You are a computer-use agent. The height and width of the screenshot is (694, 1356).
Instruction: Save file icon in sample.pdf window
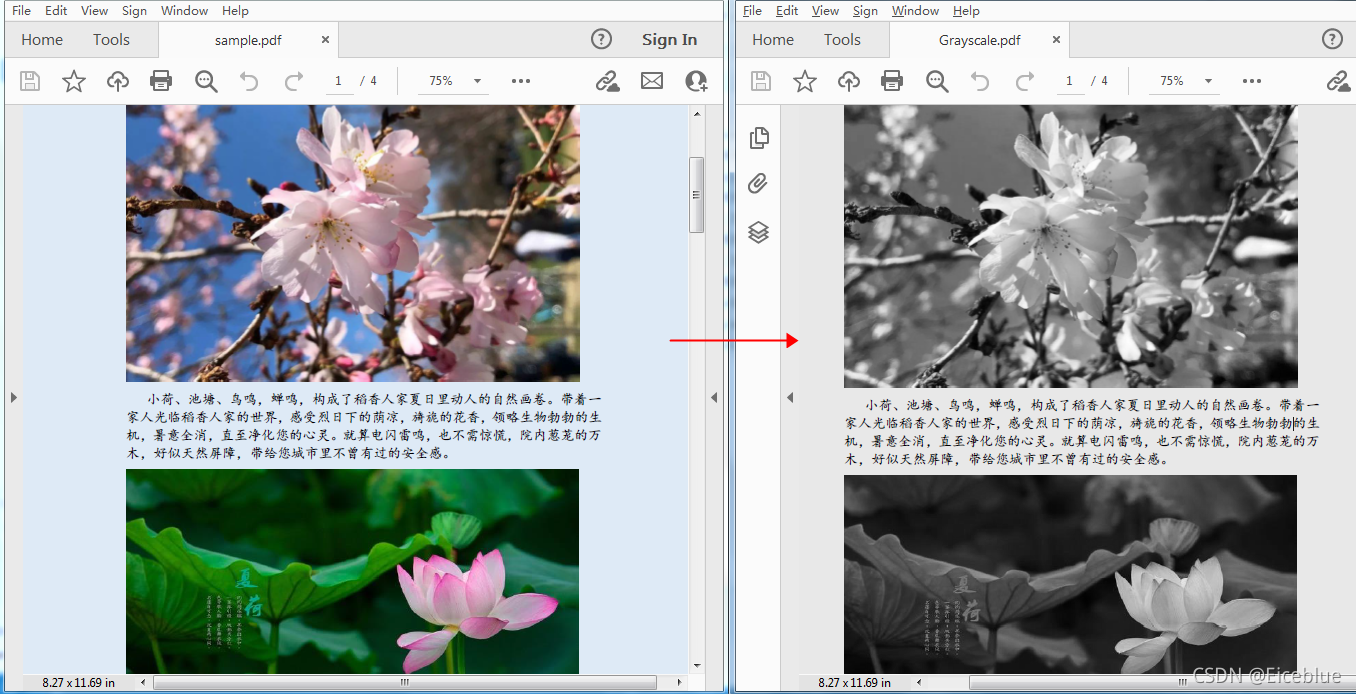(30, 81)
